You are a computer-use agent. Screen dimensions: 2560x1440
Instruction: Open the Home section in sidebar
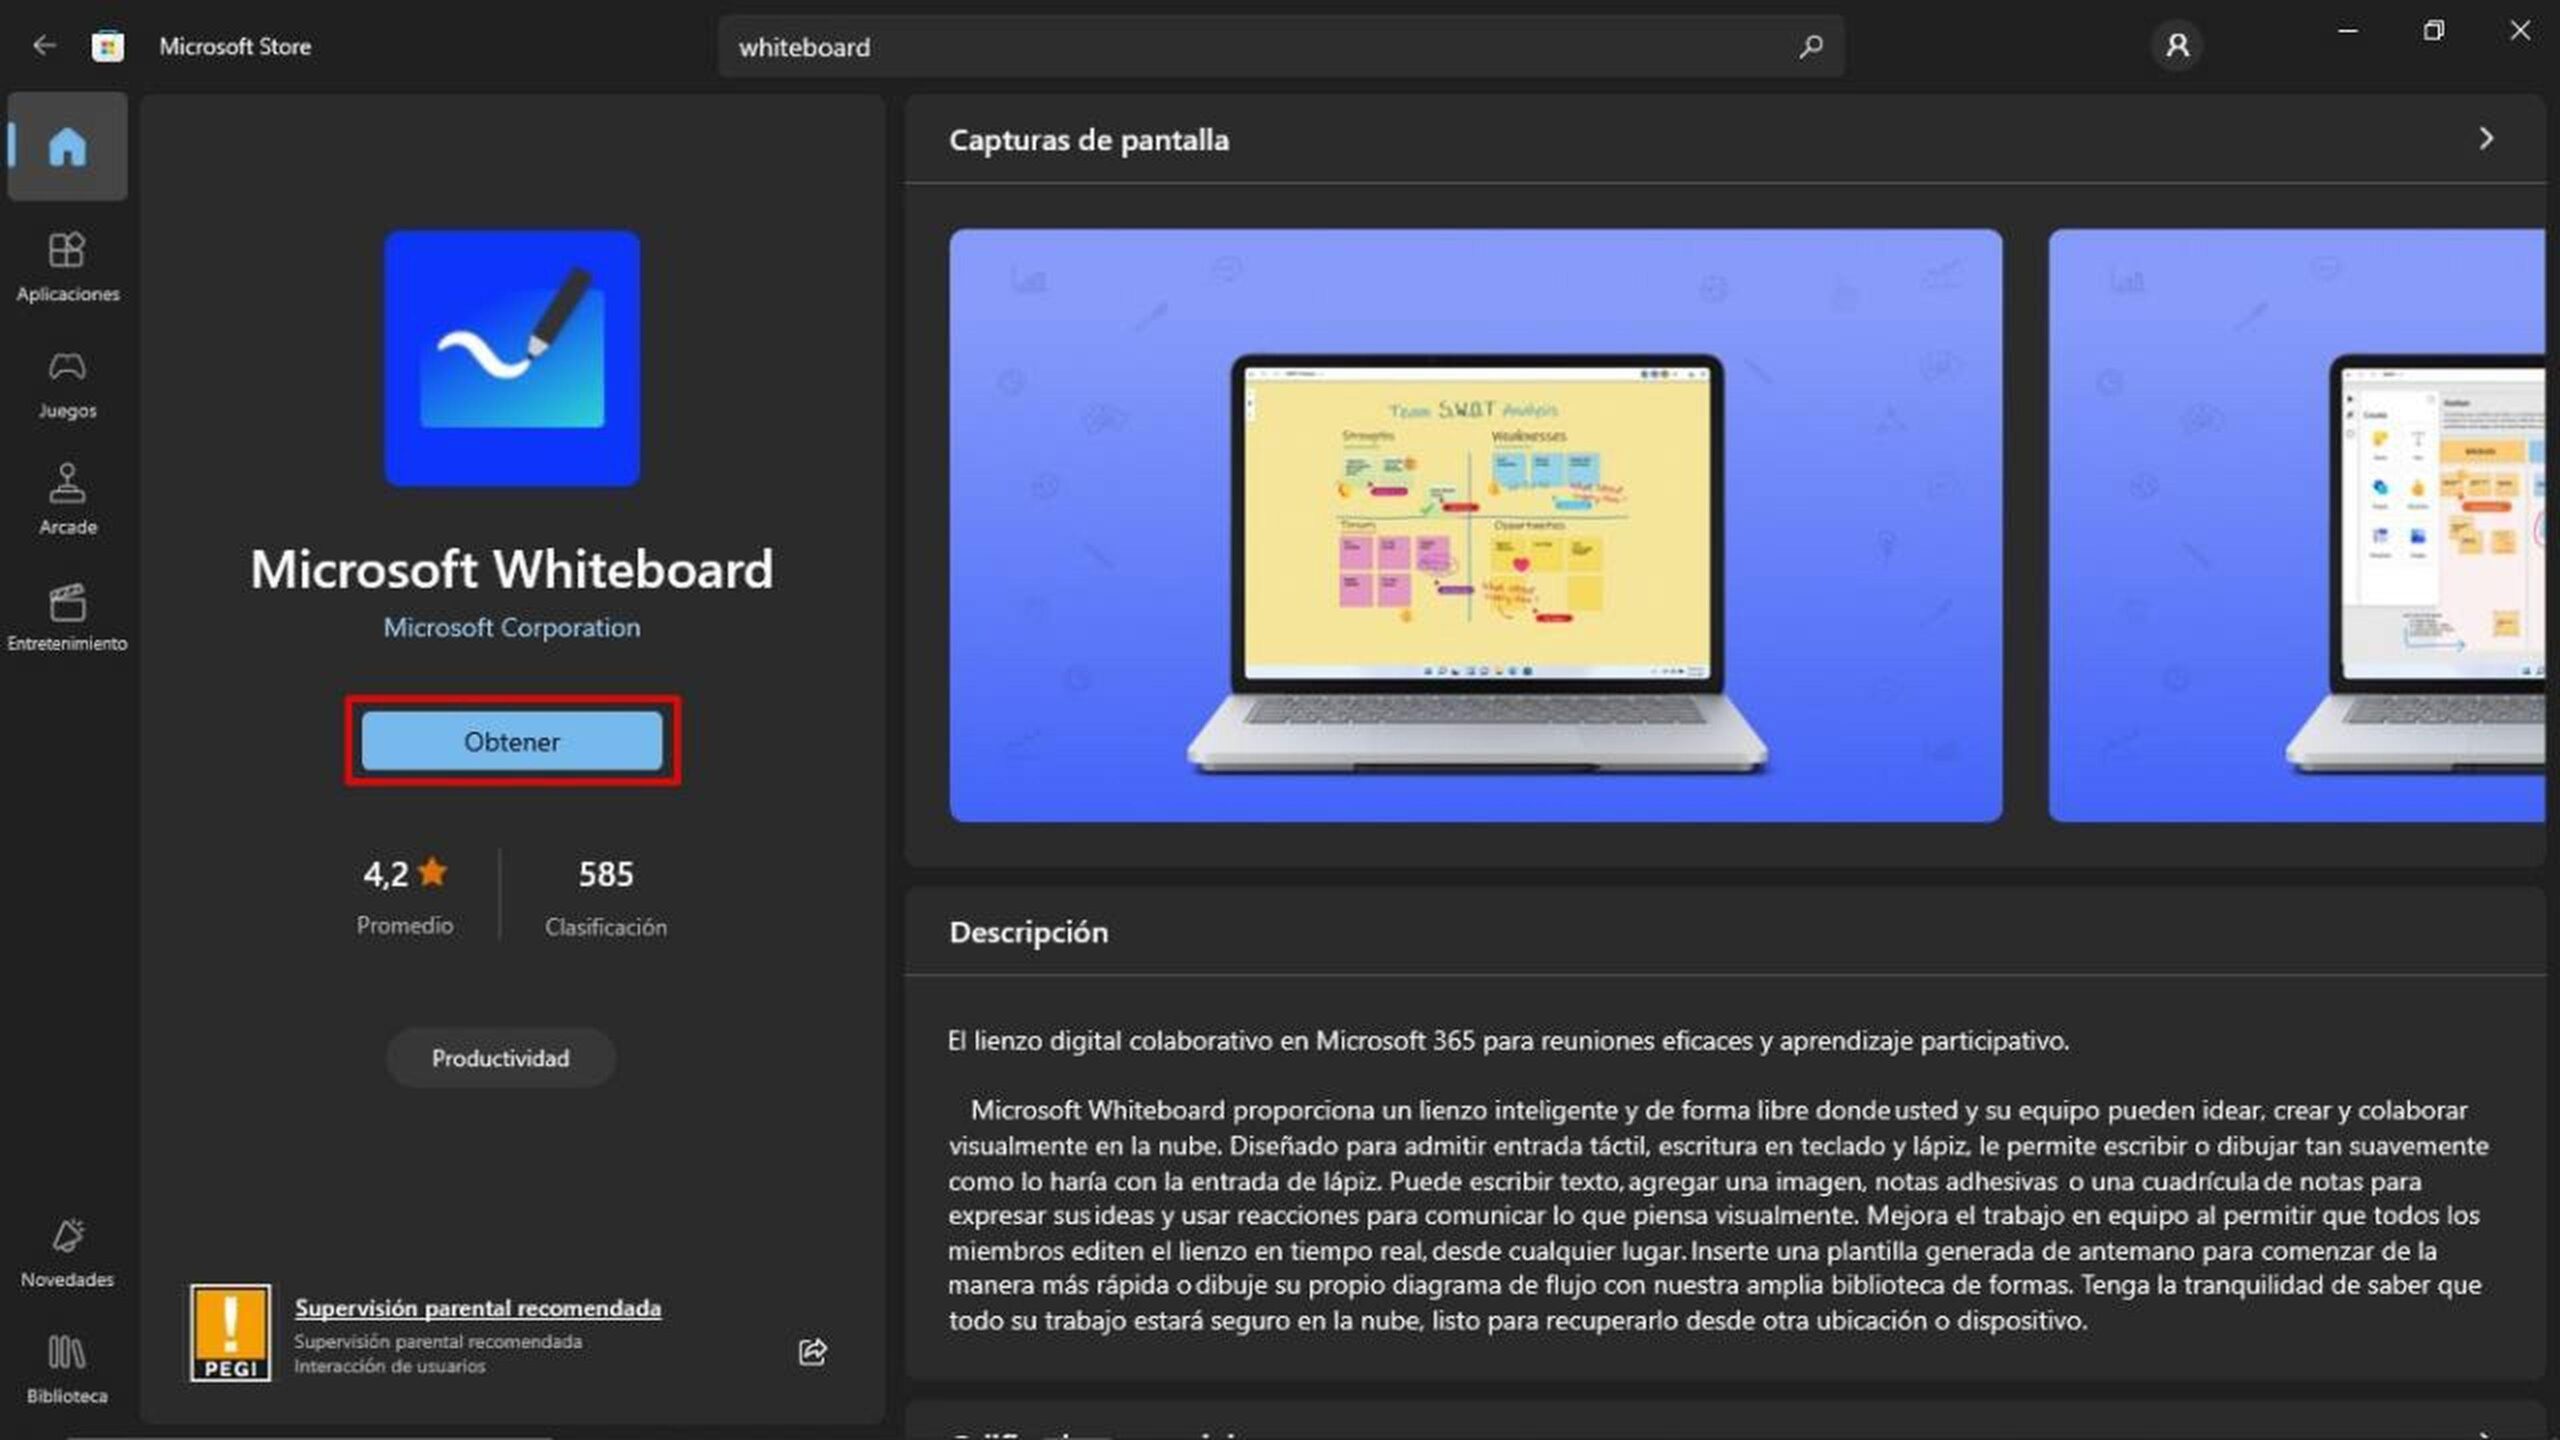pyautogui.click(x=67, y=147)
